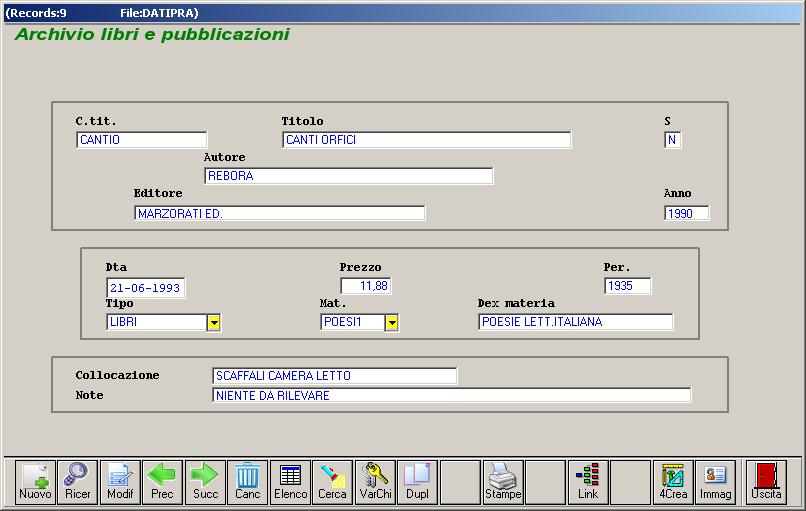Click the 'Editore' label
This screenshot has height=511, width=806.
[x=158, y=193]
